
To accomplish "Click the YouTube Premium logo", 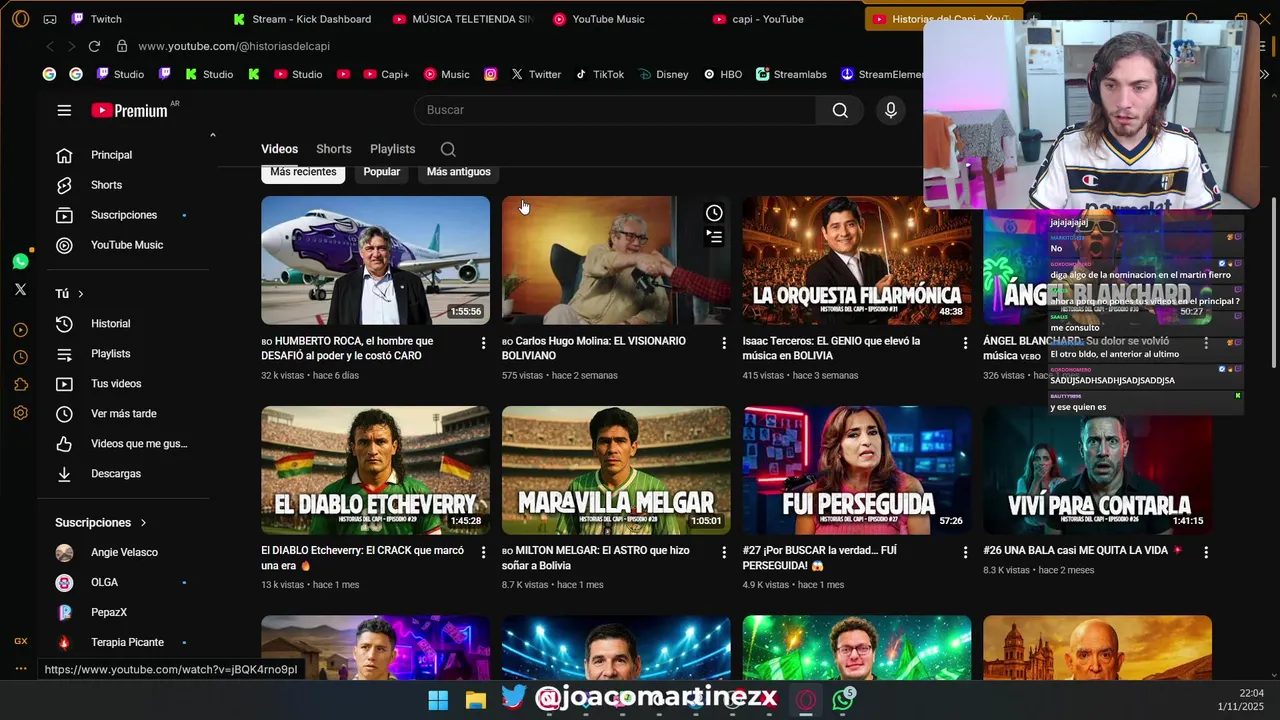I will click(x=130, y=110).
